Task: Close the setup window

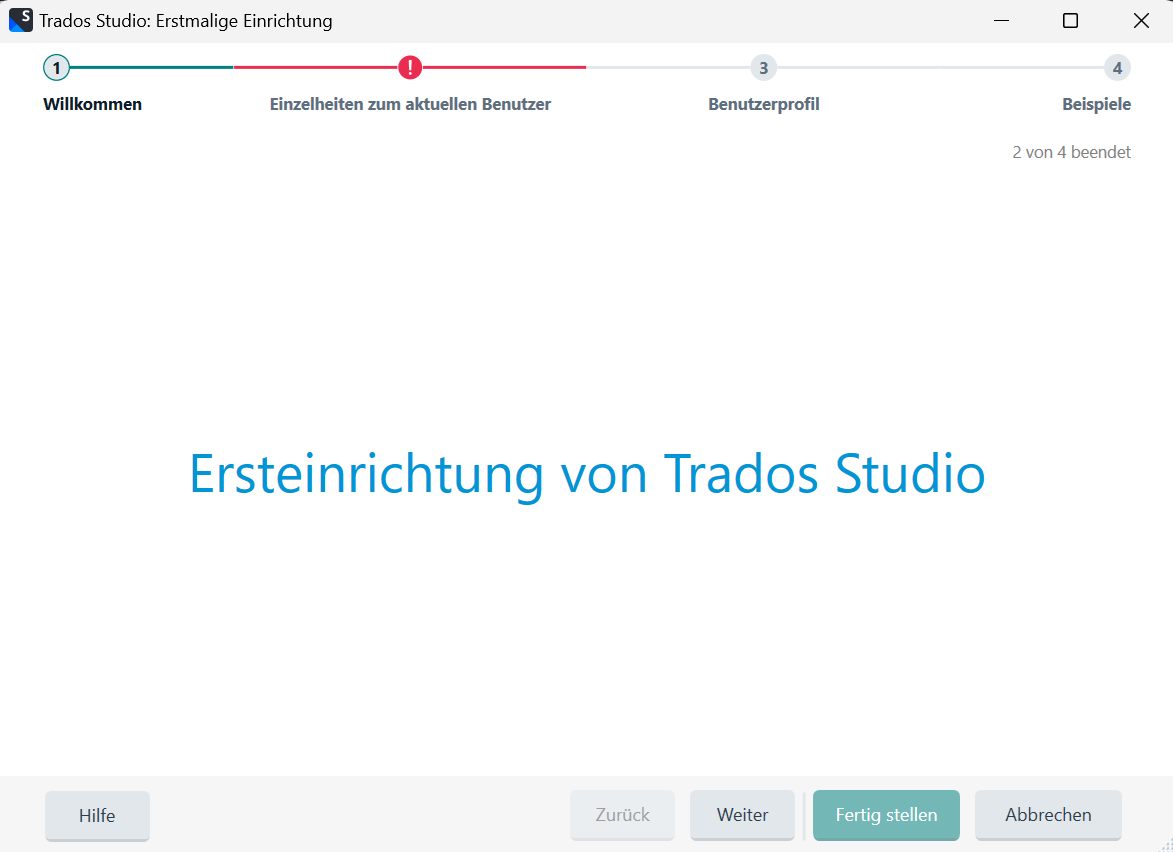Action: [1141, 21]
